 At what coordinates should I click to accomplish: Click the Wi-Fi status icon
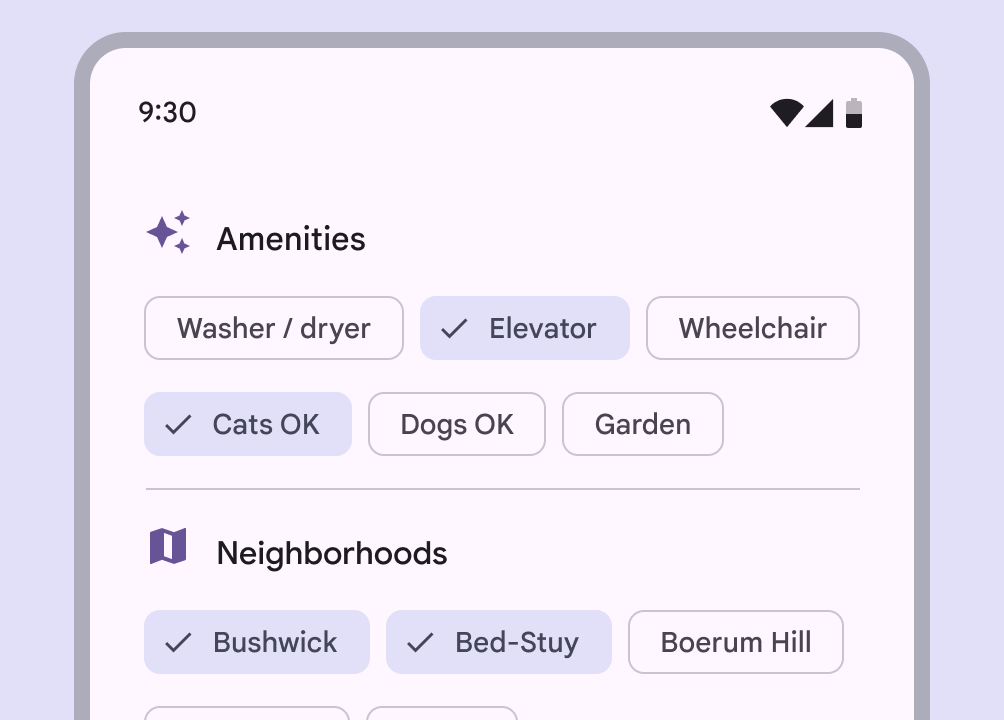point(786,113)
